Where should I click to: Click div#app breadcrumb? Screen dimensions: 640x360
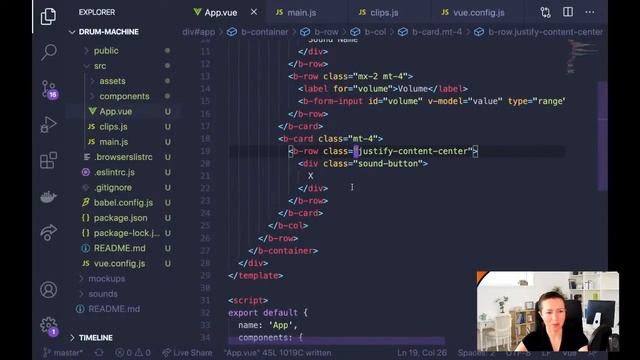click(x=198, y=32)
